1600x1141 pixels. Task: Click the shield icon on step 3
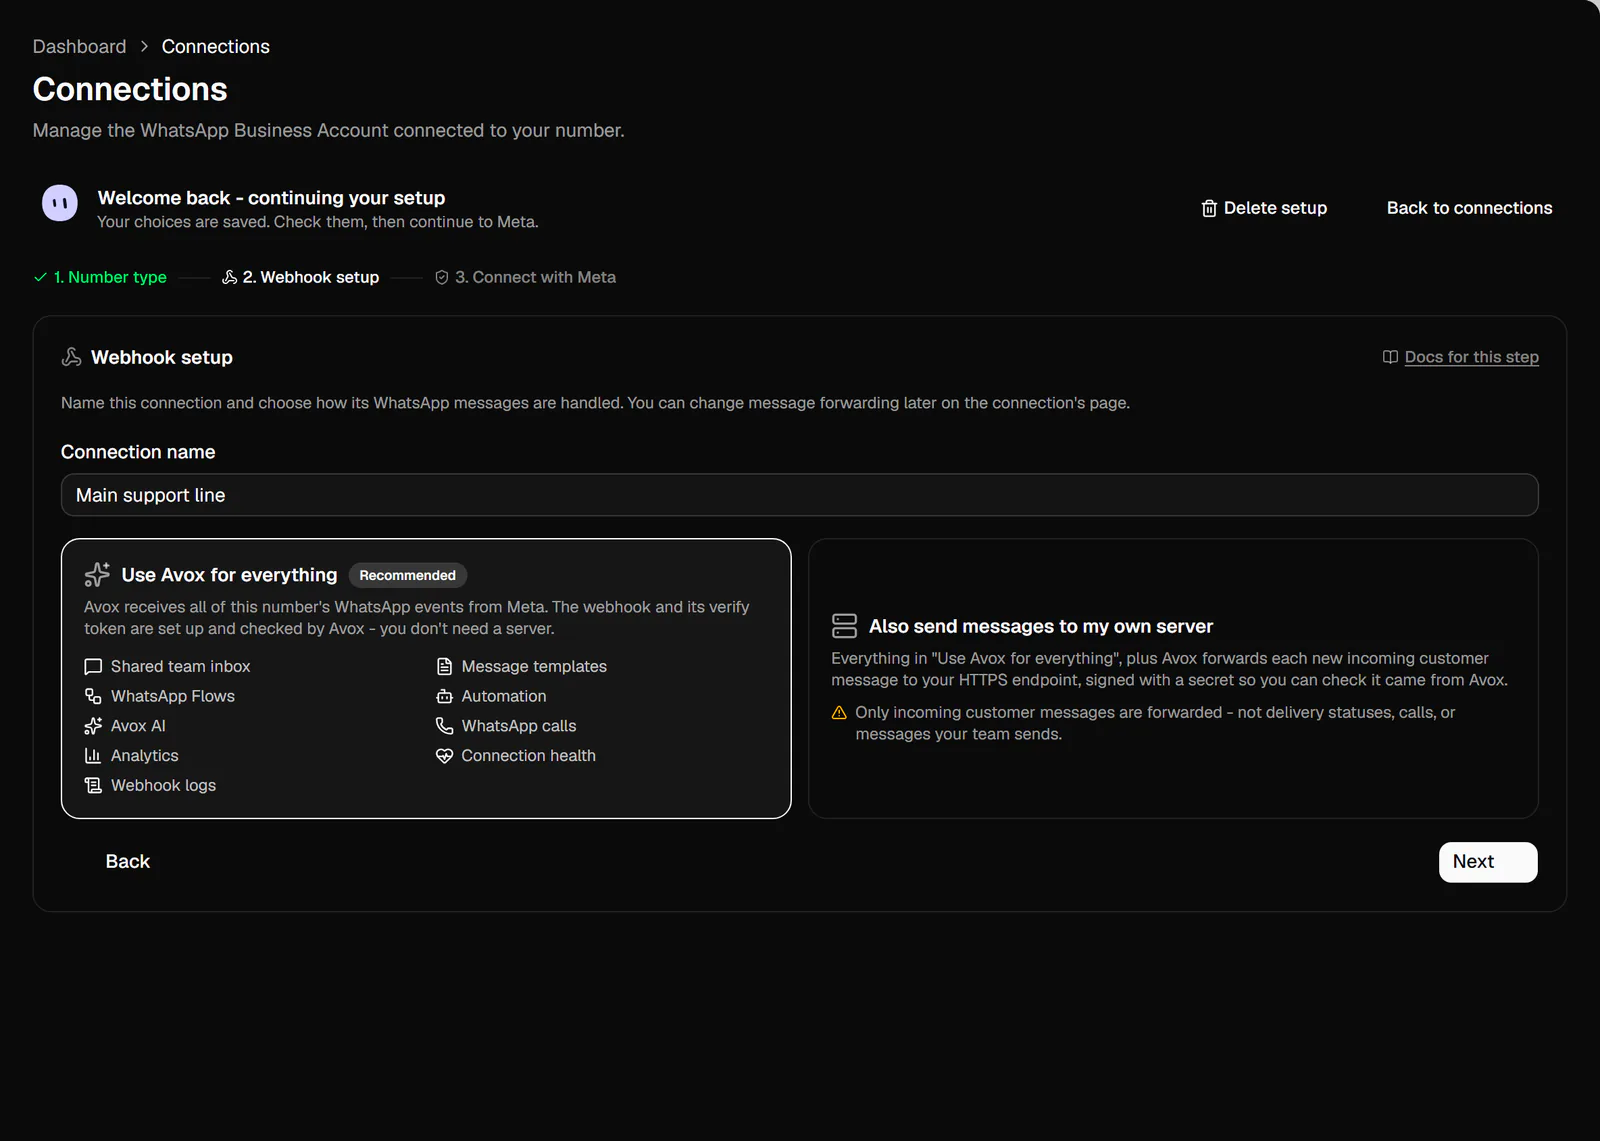coord(442,277)
